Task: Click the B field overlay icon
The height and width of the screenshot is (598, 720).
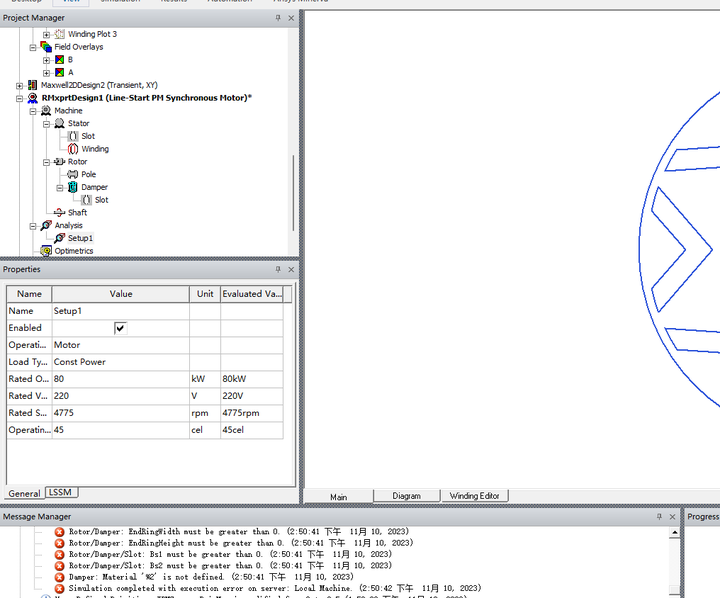Action: pos(60,60)
